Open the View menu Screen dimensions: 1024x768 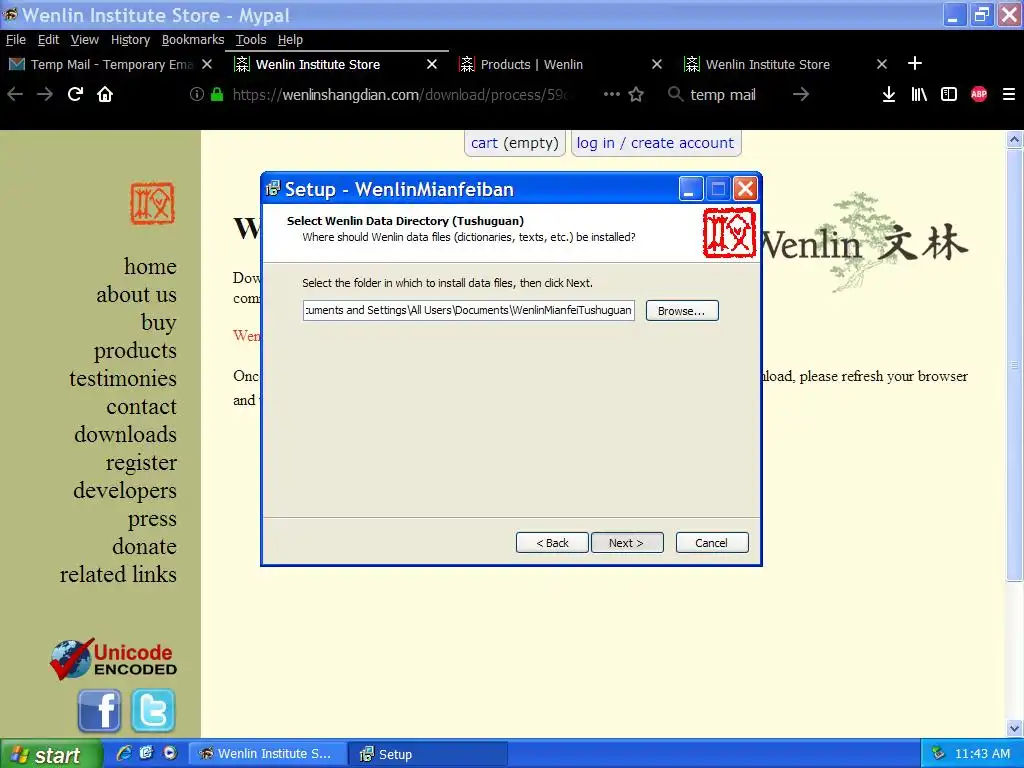(85, 40)
